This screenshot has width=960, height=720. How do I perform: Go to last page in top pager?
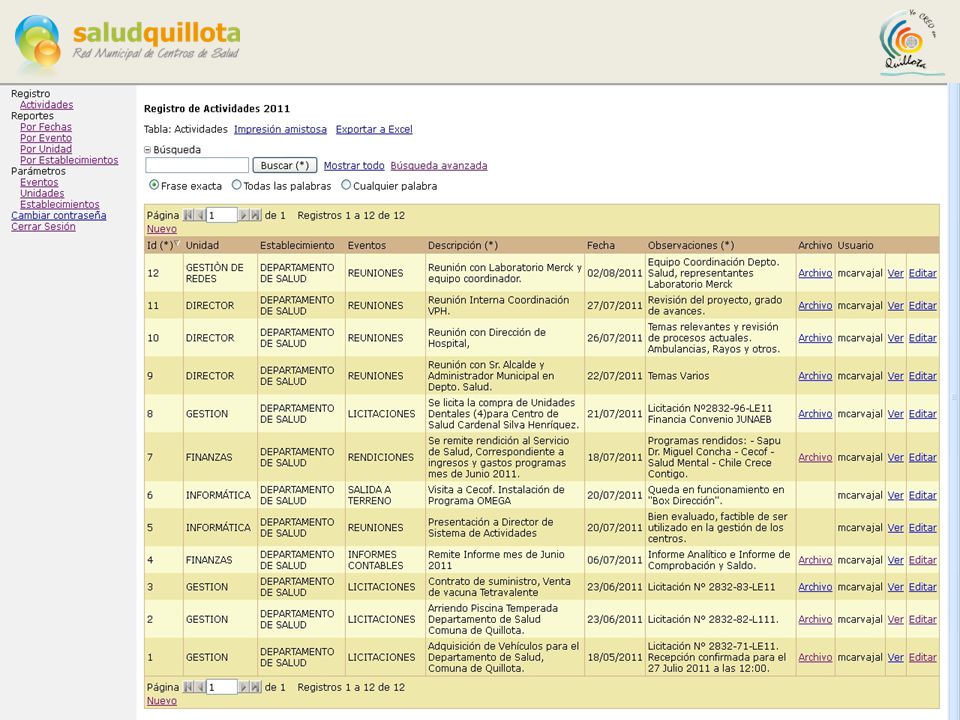click(255, 215)
